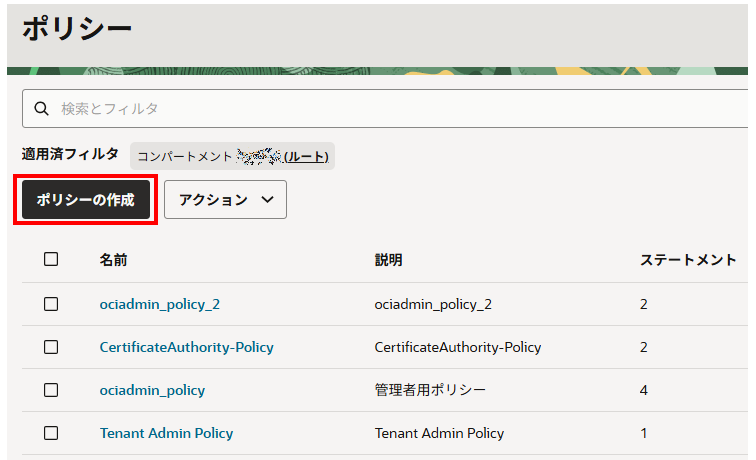
Task: Click the コンパートメント (ルート) filter chip
Action: tap(232, 156)
